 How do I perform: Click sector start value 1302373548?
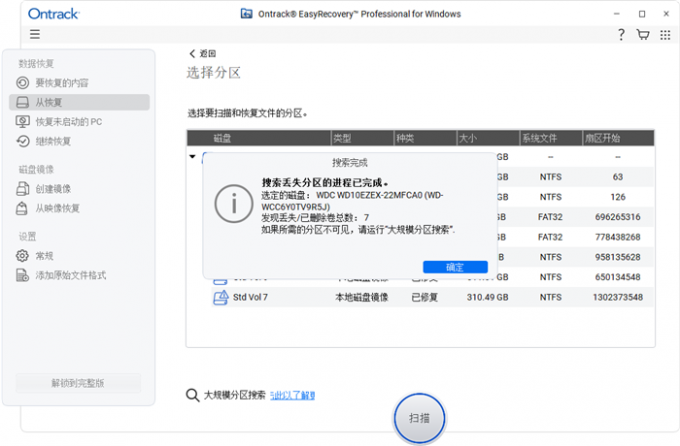pyautogui.click(x=618, y=297)
